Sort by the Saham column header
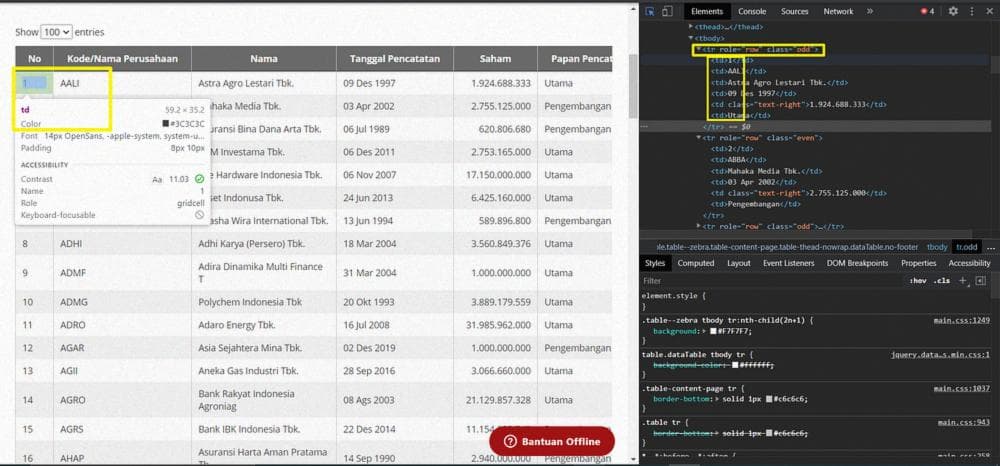 pos(496,59)
